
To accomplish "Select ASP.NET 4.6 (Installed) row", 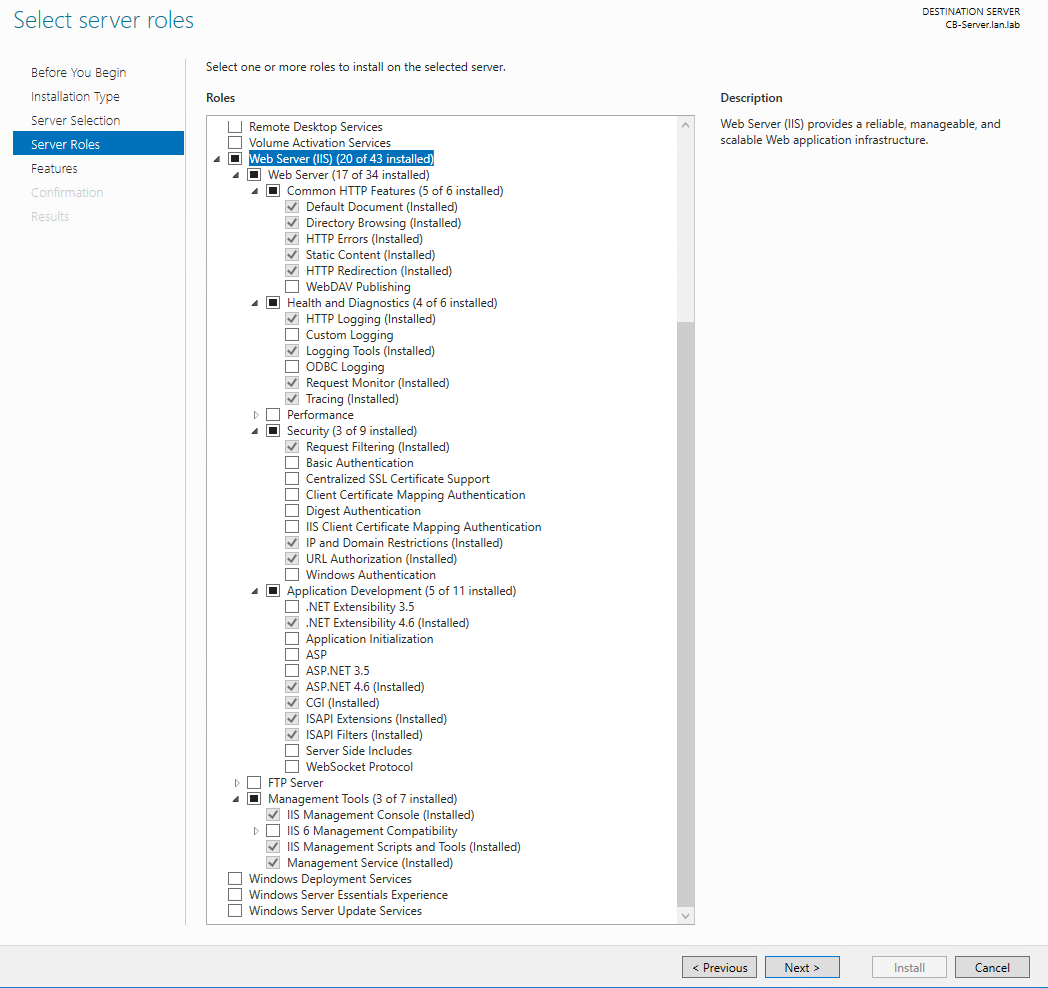I will [365, 687].
